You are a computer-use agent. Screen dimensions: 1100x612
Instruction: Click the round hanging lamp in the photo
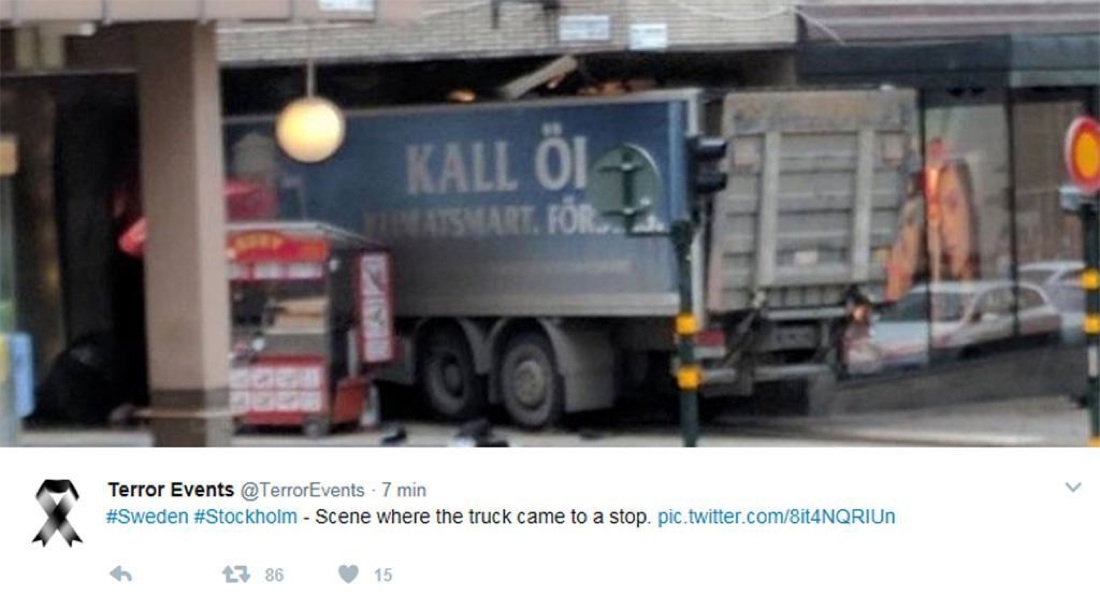click(310, 130)
